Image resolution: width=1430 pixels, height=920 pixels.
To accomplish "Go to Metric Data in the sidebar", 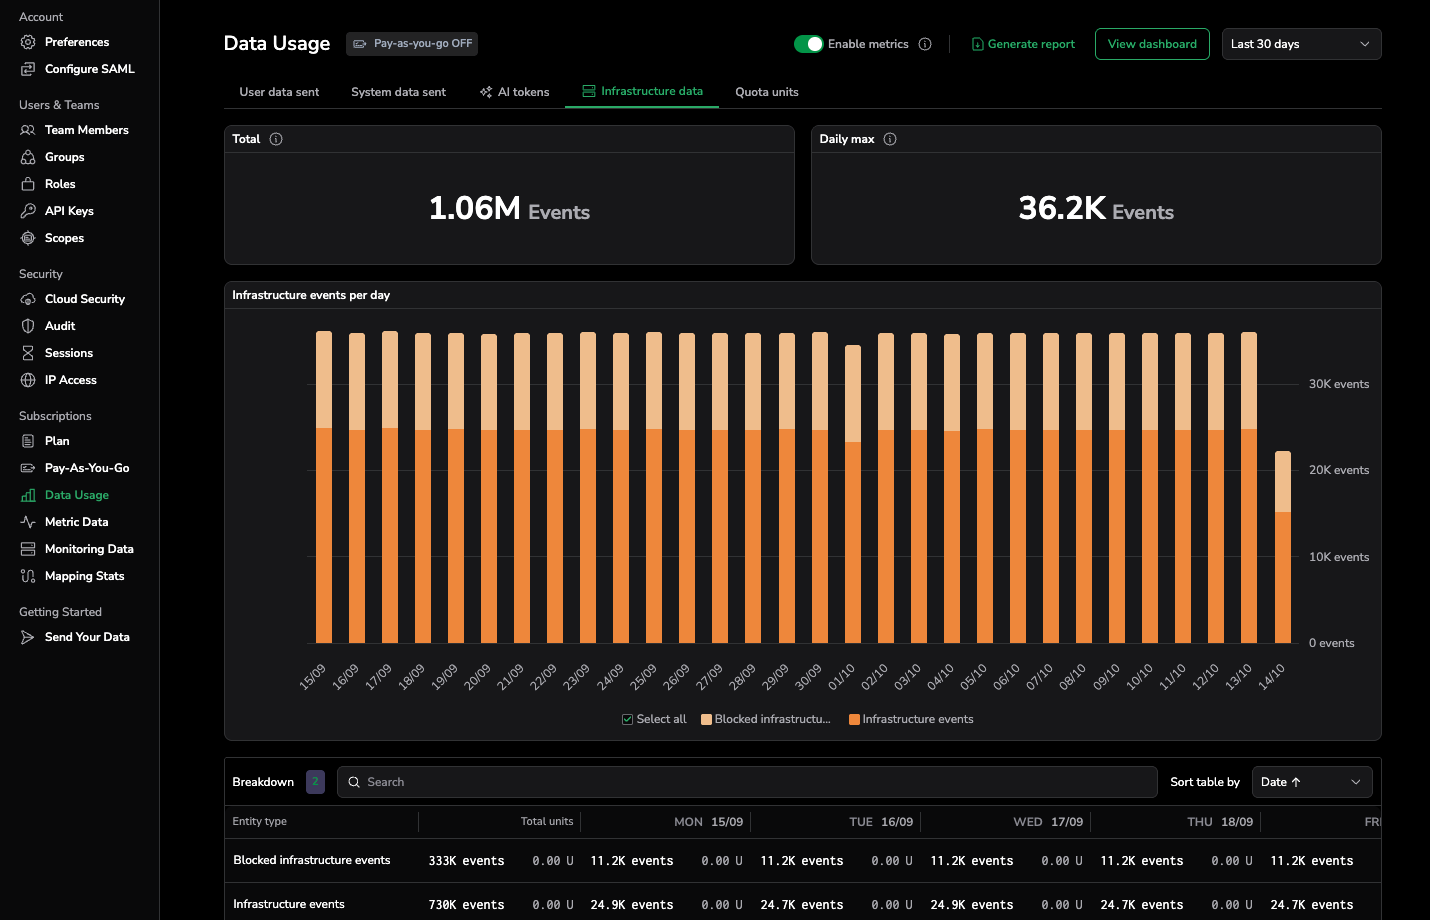I will click(76, 522).
